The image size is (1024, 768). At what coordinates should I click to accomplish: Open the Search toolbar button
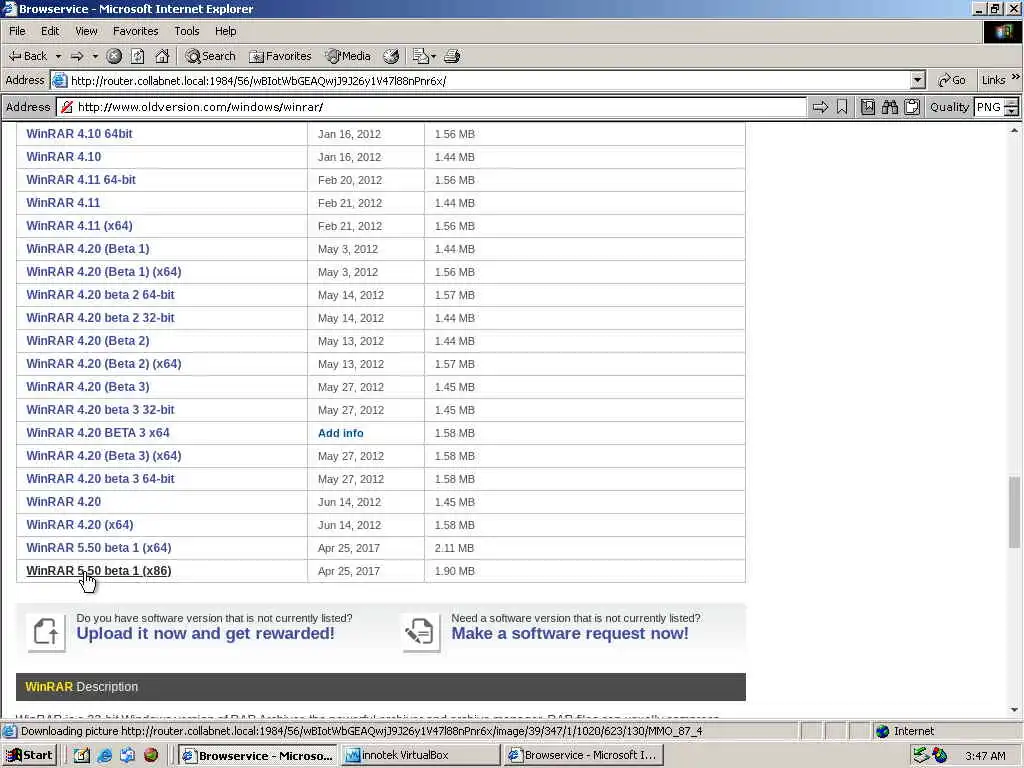(x=210, y=56)
